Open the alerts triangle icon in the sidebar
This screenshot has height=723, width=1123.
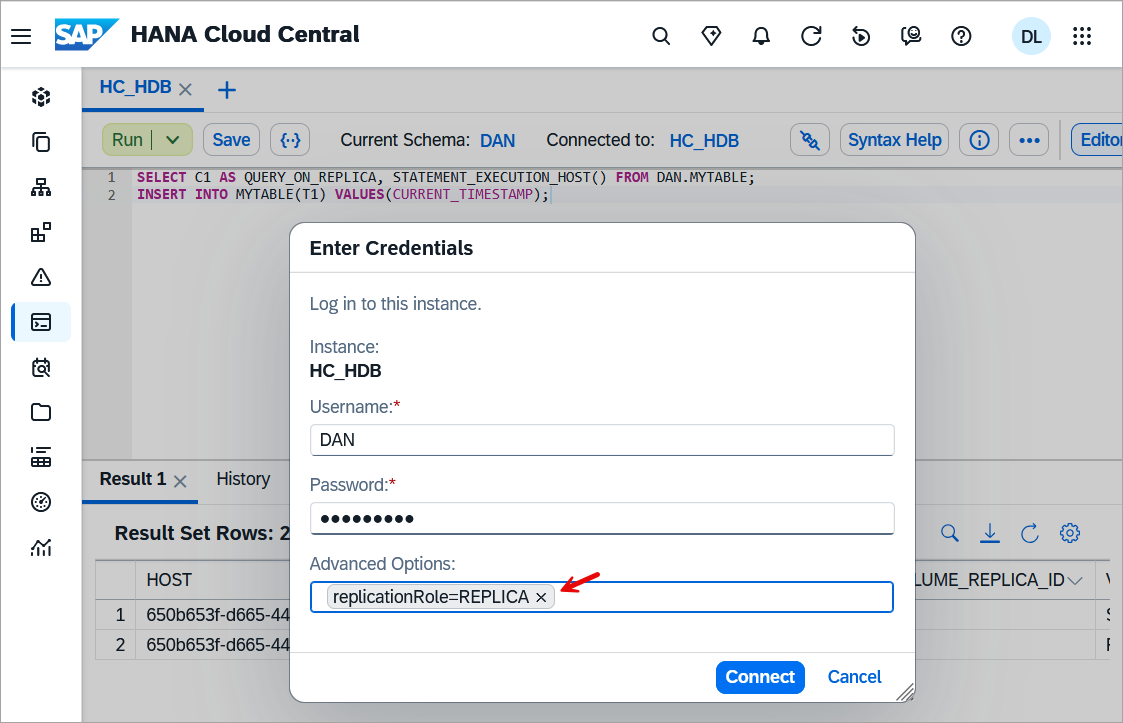tap(41, 277)
